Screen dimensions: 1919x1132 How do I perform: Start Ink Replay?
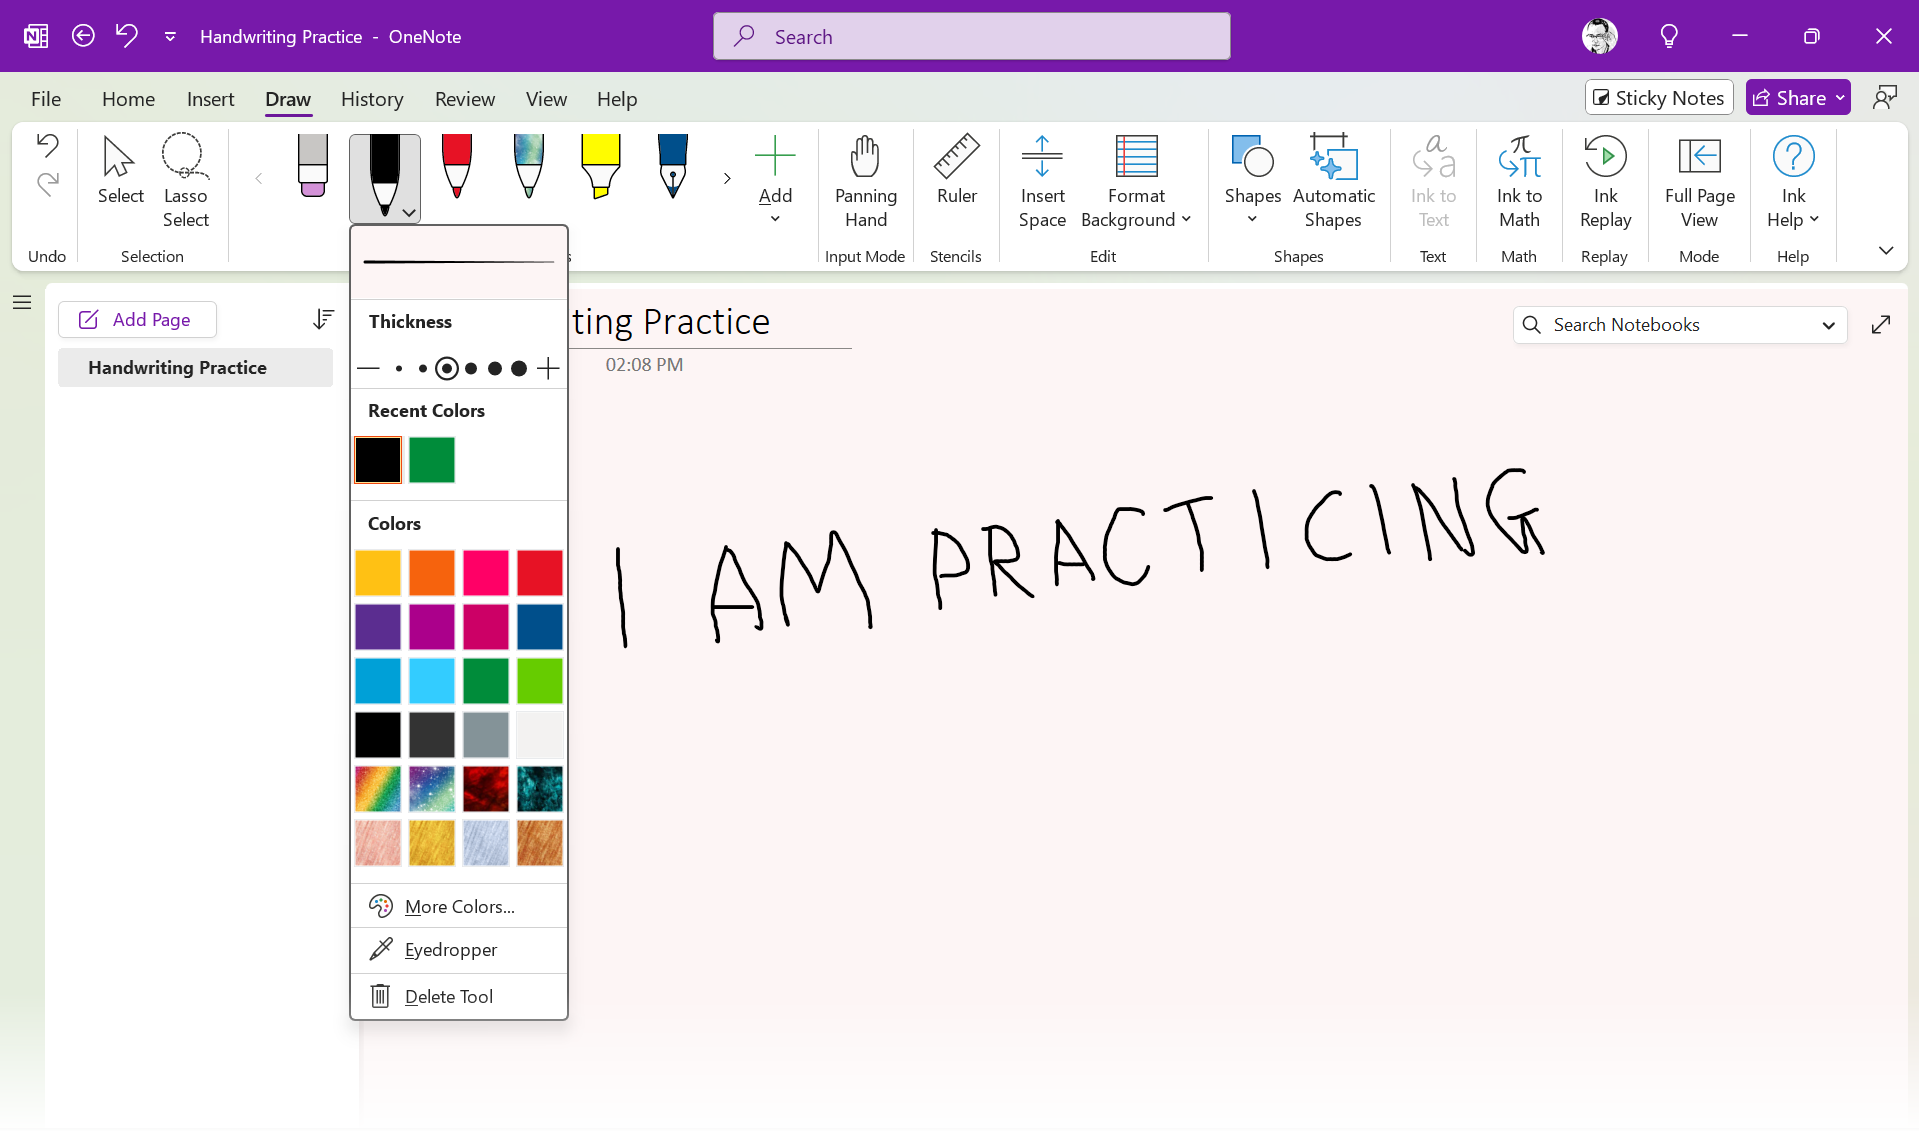pyautogui.click(x=1605, y=181)
